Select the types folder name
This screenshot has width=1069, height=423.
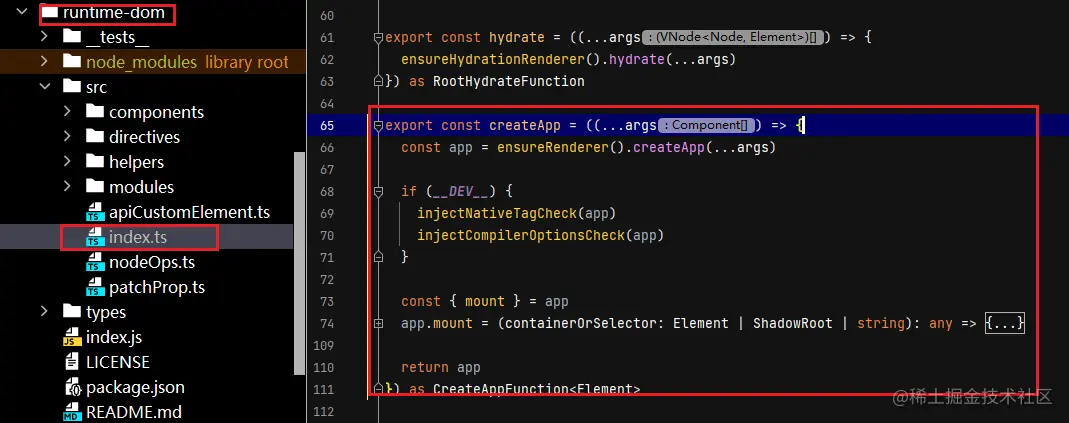106,312
